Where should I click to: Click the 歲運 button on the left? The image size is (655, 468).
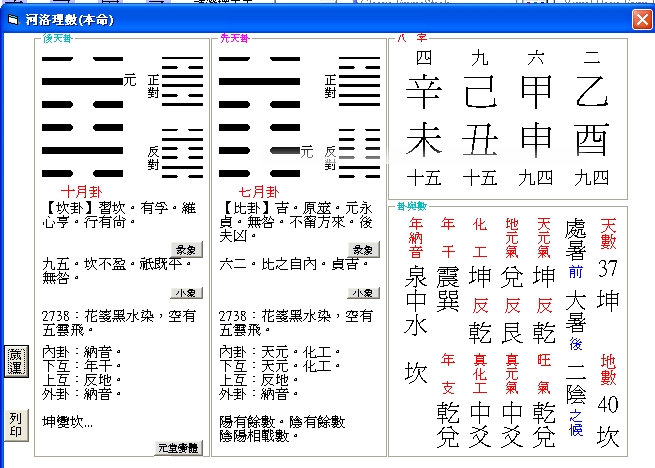[x=15, y=362]
